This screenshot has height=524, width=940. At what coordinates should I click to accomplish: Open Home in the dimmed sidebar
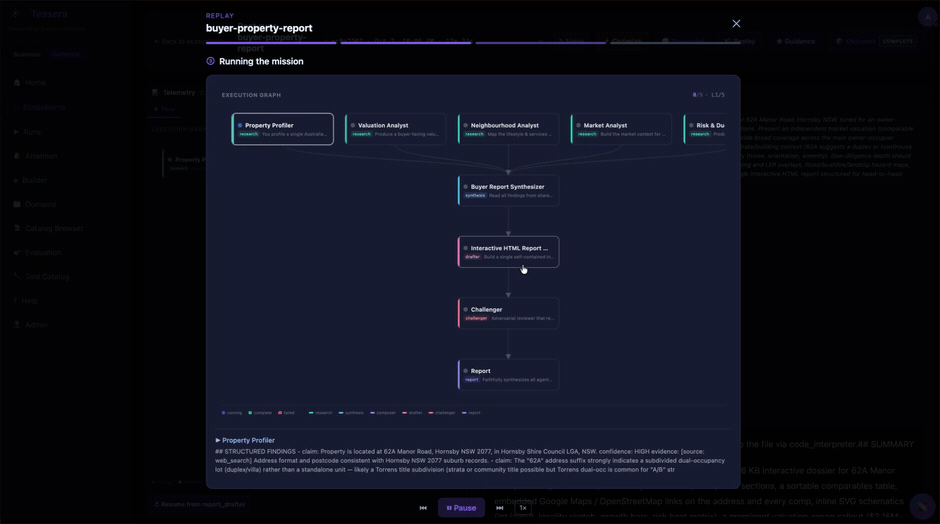point(35,83)
